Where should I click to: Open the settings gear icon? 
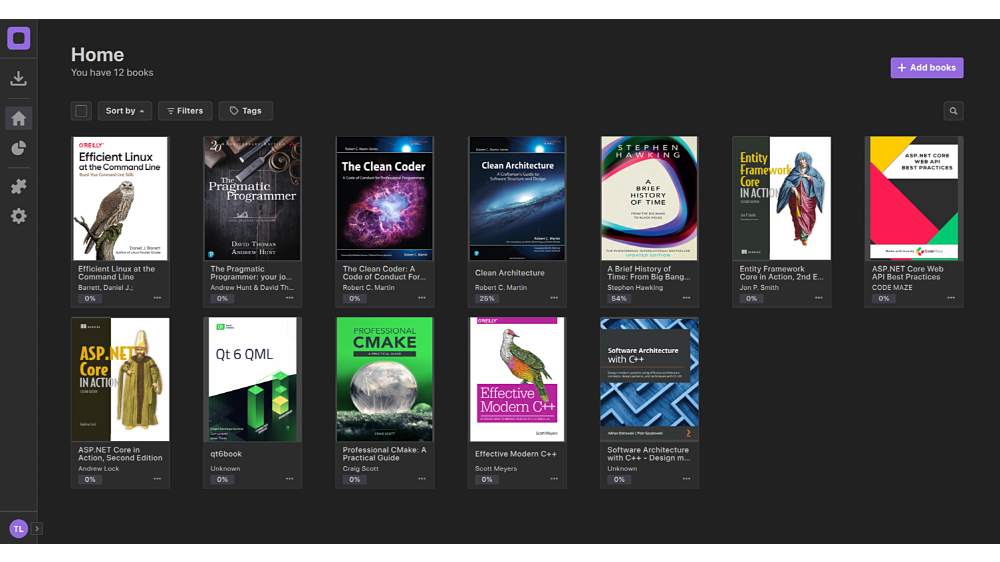(x=18, y=216)
